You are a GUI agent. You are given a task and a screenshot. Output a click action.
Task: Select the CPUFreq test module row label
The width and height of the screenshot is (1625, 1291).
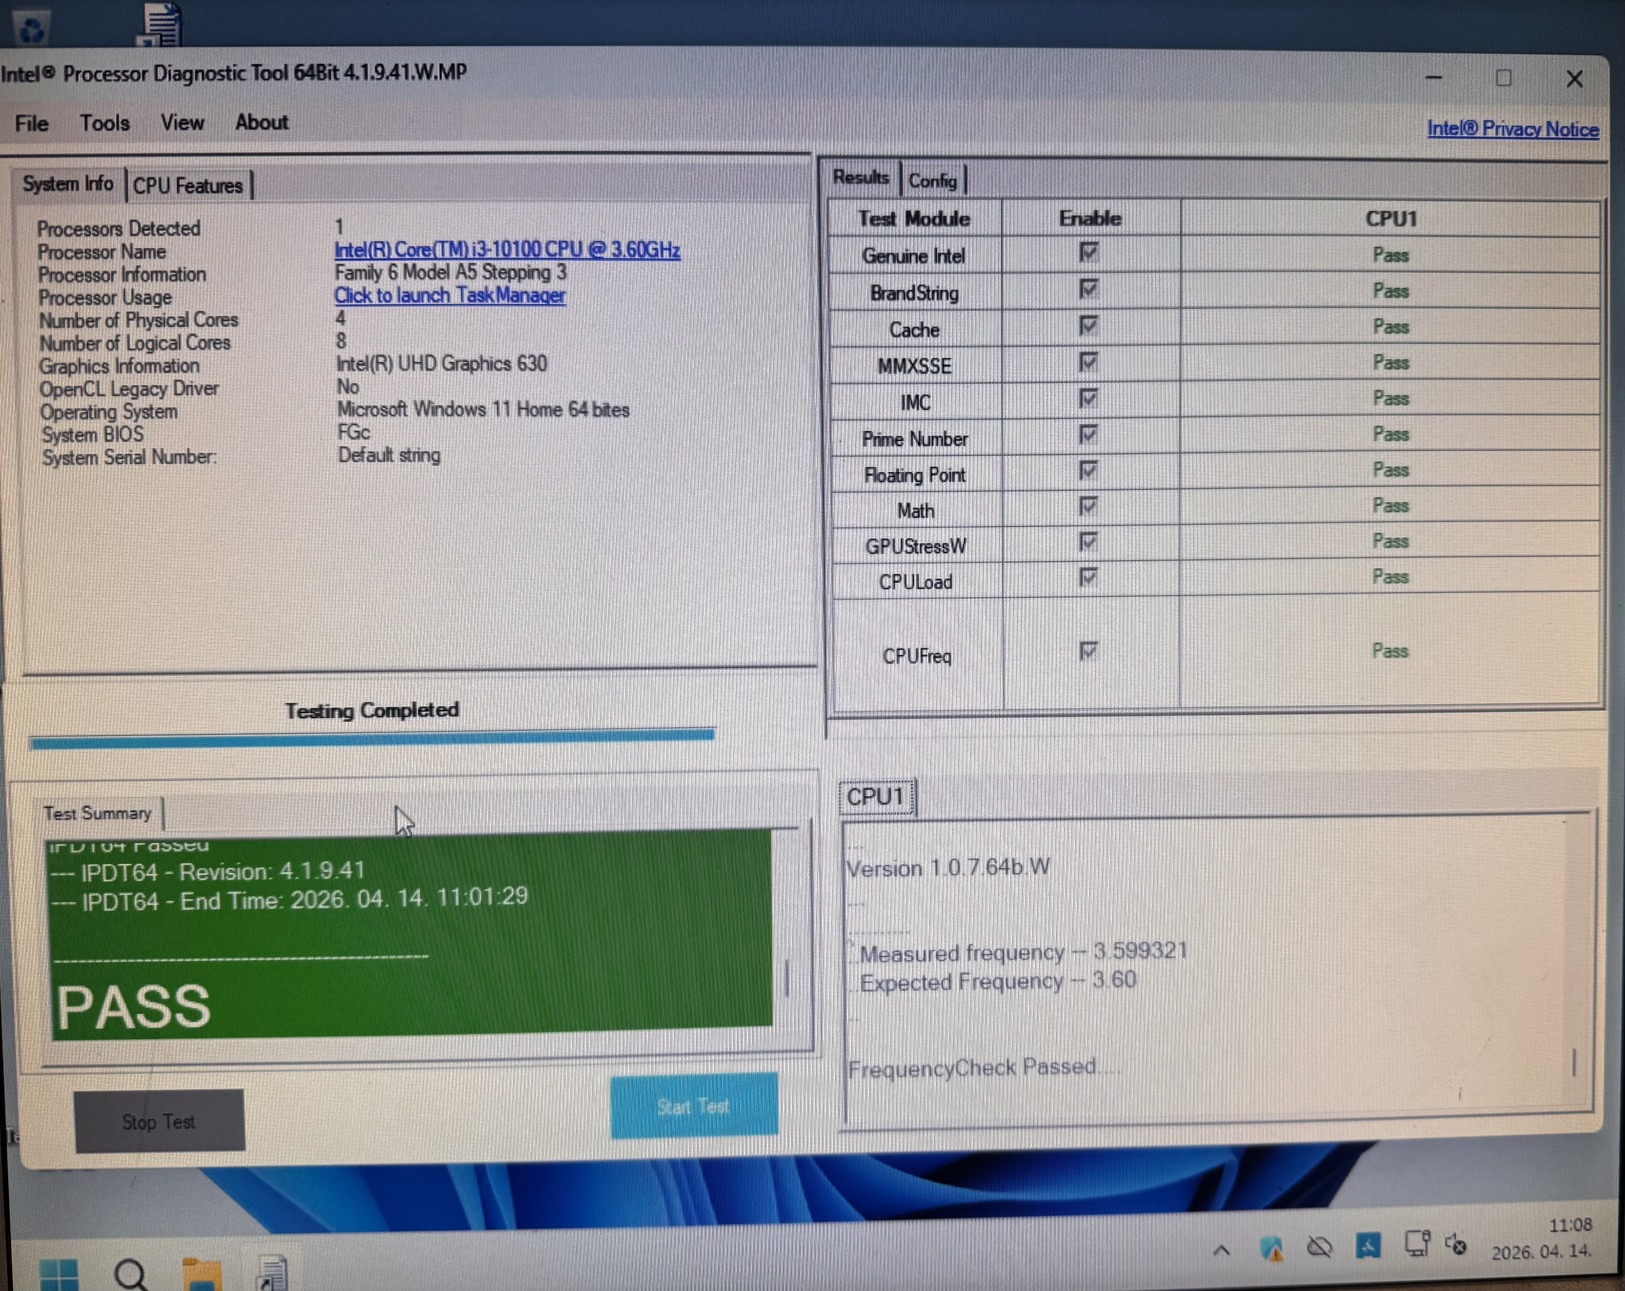click(917, 656)
